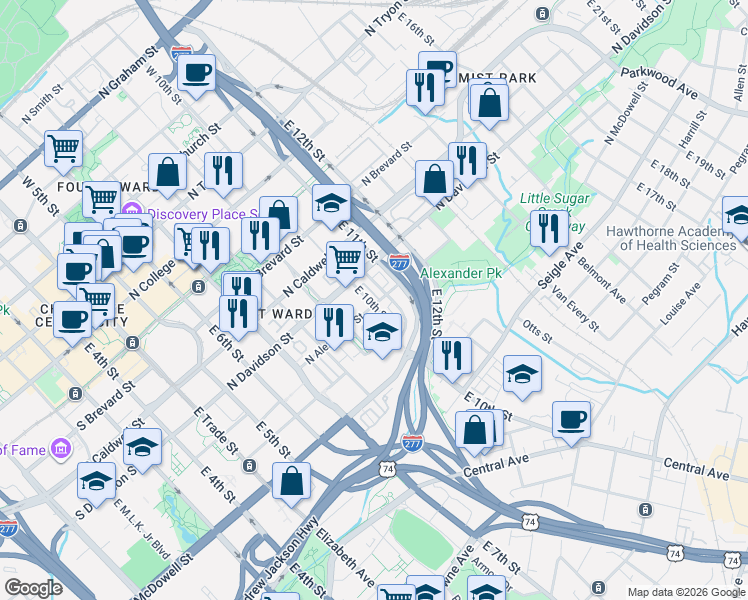The height and width of the screenshot is (600, 748).
Task: Click the 'N Graham St' street label
Action: [128, 72]
